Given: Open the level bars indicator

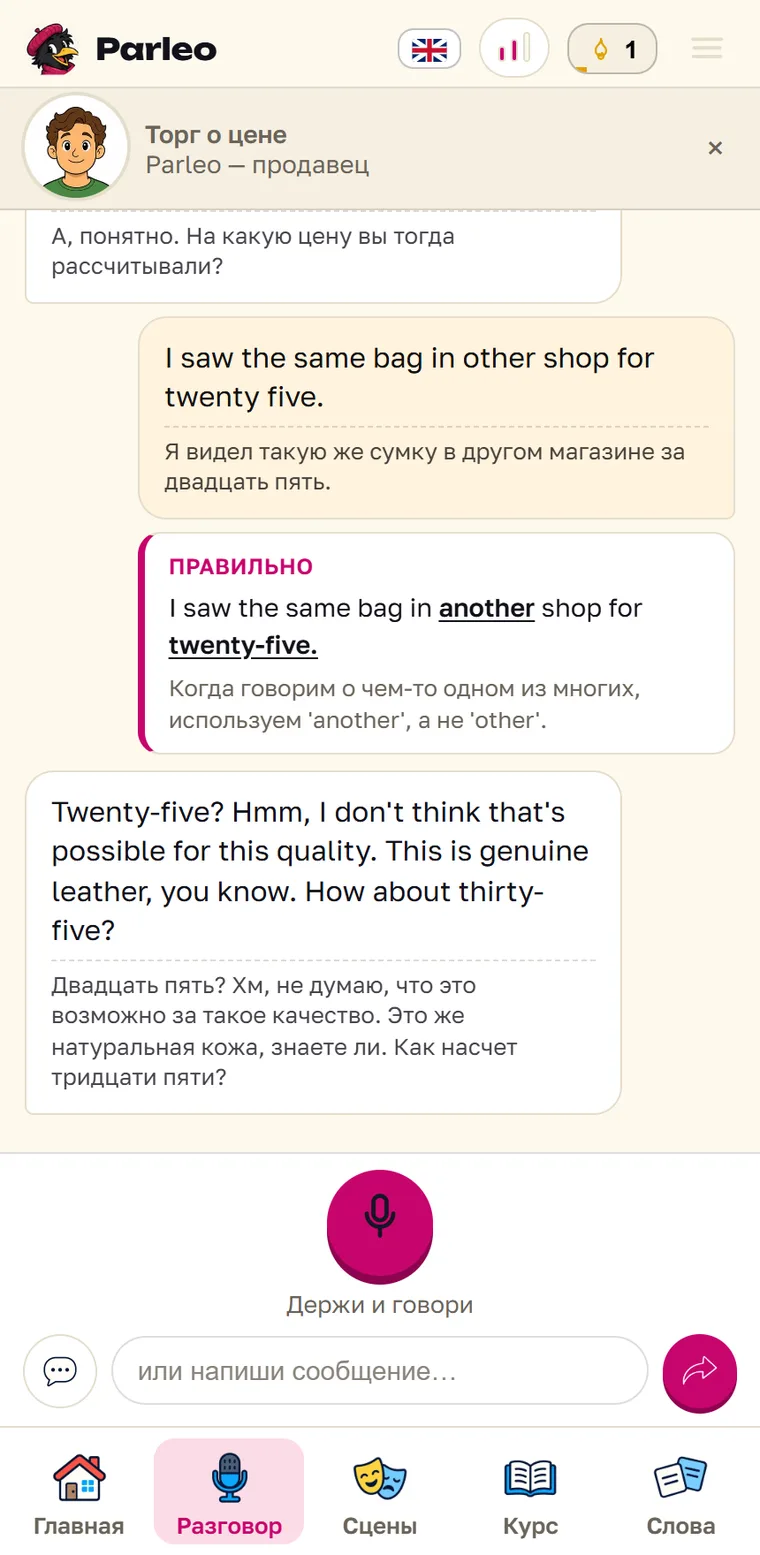Looking at the screenshot, I should point(514,48).
